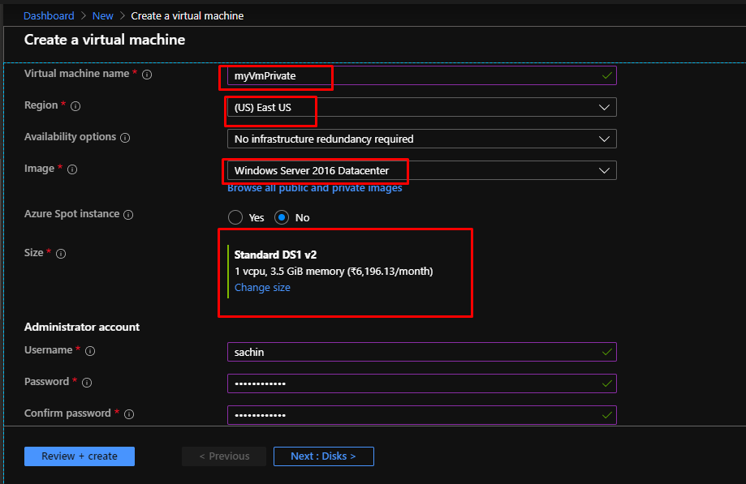This screenshot has height=484, width=746.
Task: Click the Previous button
Action: coord(224,456)
